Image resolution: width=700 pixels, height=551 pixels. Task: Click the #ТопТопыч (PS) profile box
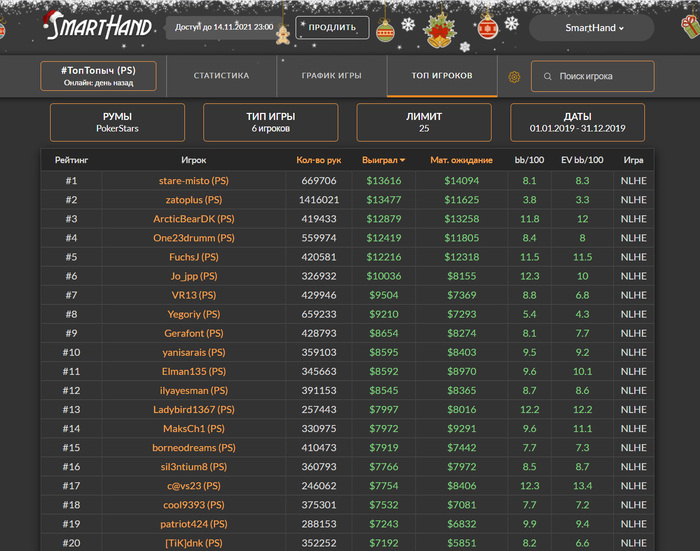click(98, 76)
